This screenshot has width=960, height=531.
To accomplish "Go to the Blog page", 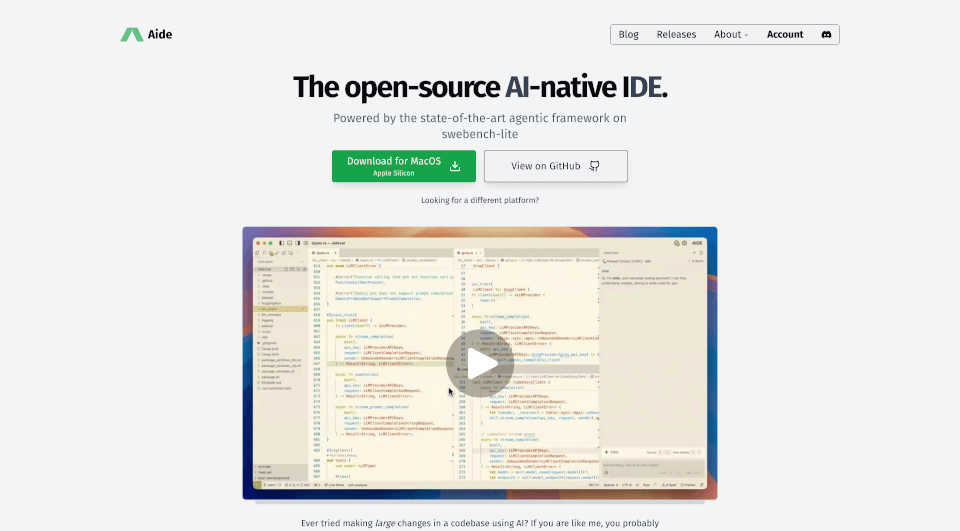I will 628,34.
